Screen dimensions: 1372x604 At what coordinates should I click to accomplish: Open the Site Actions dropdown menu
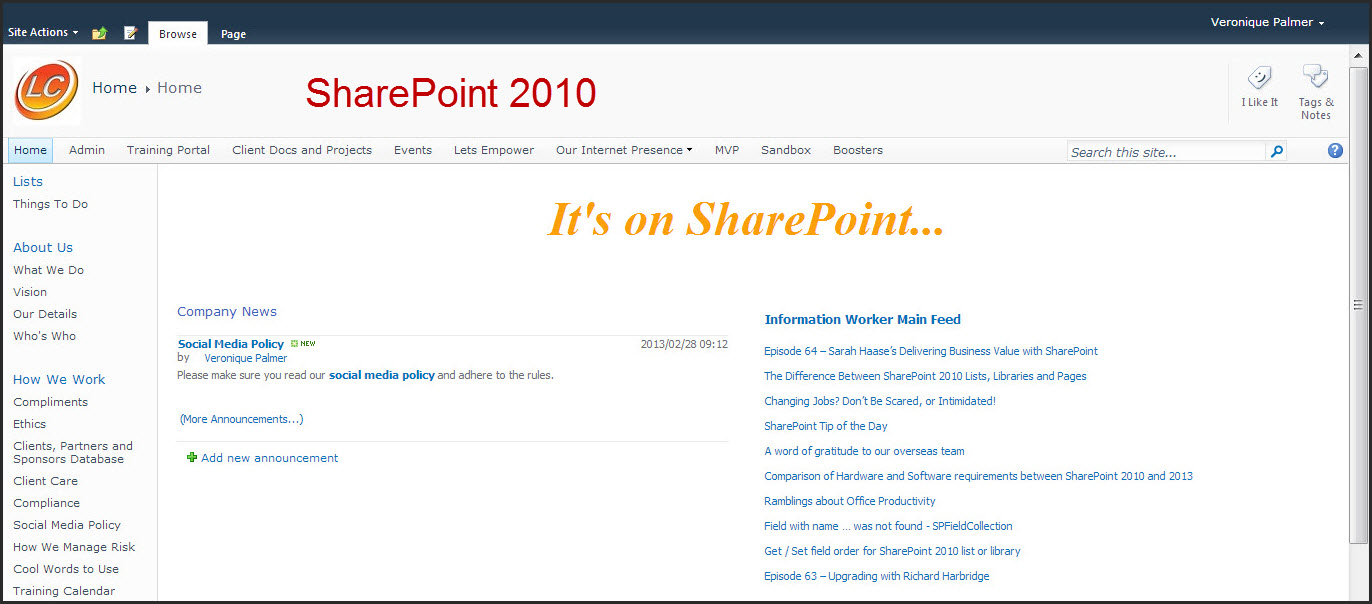pyautogui.click(x=43, y=32)
